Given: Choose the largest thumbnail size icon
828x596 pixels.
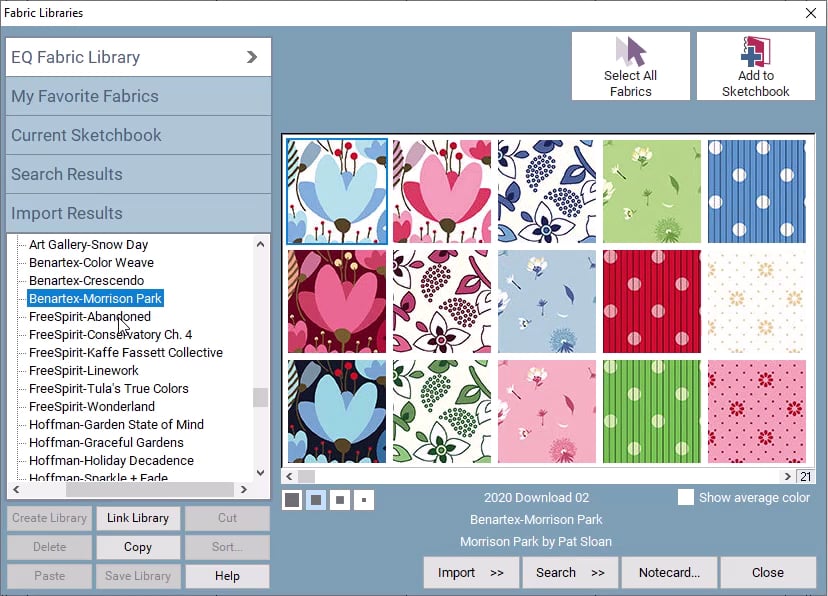Looking at the screenshot, I should coord(292,499).
